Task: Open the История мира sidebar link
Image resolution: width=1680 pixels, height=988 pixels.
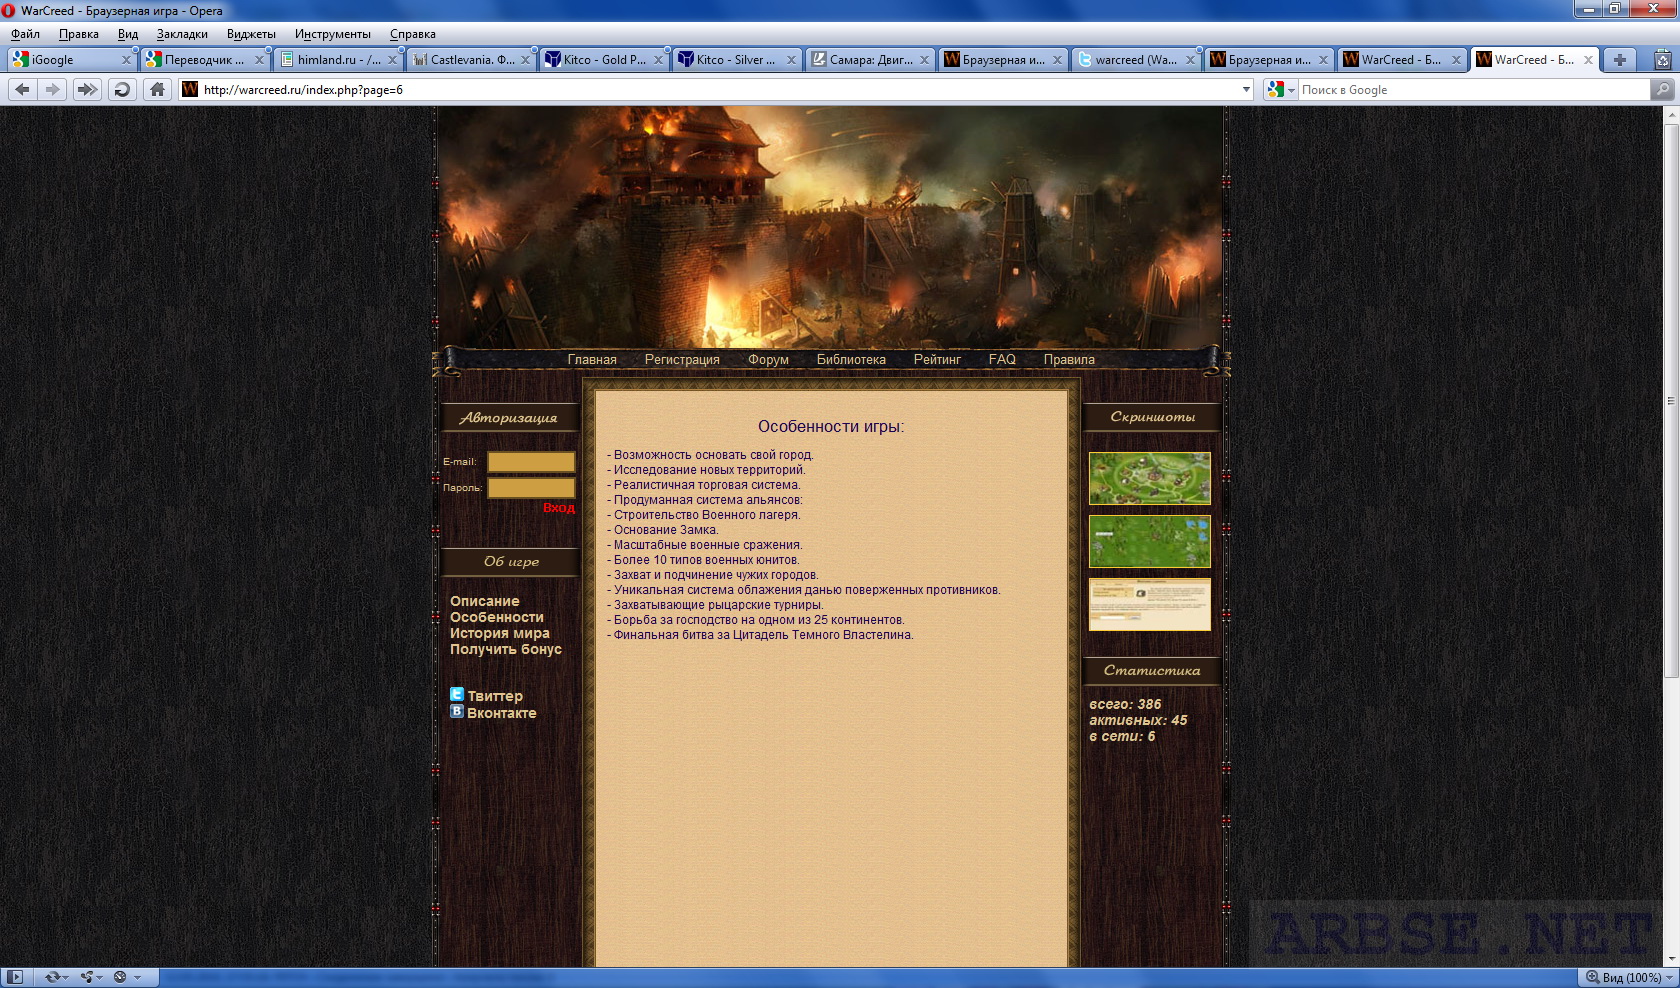Action: [x=500, y=633]
